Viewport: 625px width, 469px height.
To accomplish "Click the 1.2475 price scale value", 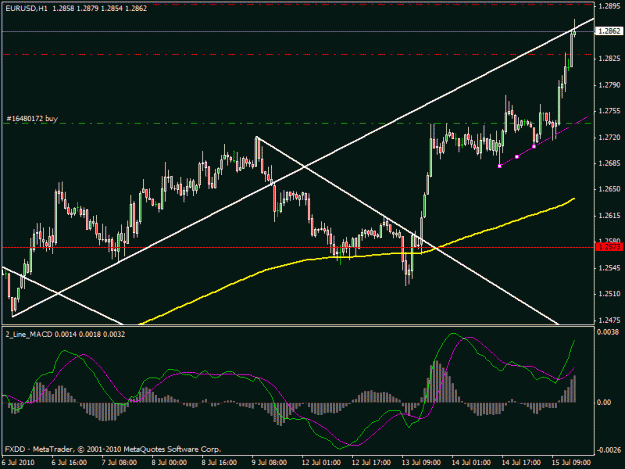I will point(610,320).
